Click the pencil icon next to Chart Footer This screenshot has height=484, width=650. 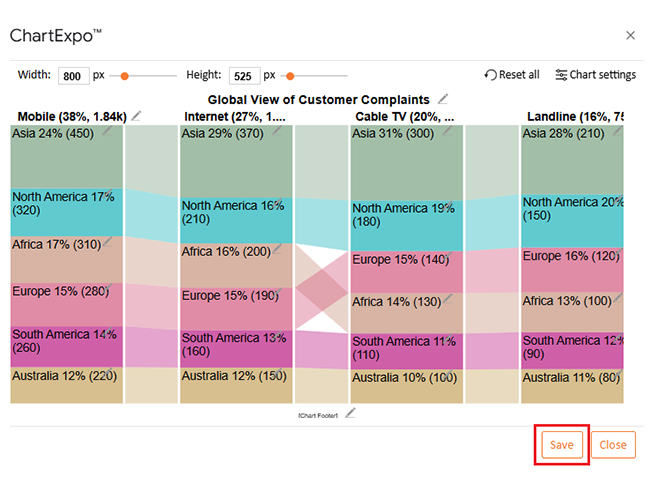pyautogui.click(x=350, y=413)
